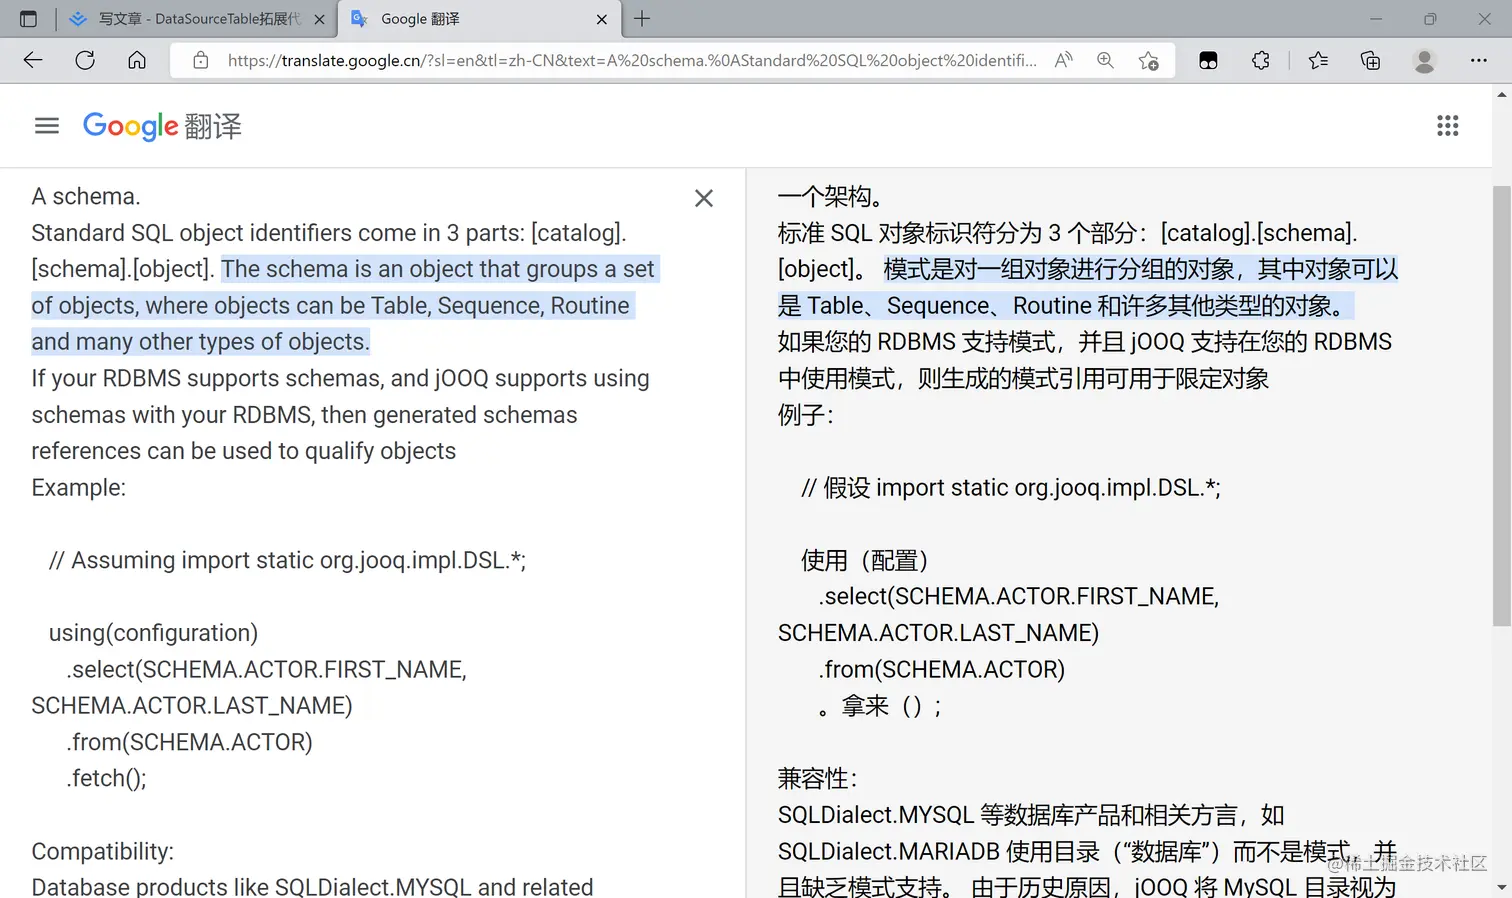Click the translated line "兼容性："
The image size is (1512, 898).
pyautogui.click(x=818, y=778)
